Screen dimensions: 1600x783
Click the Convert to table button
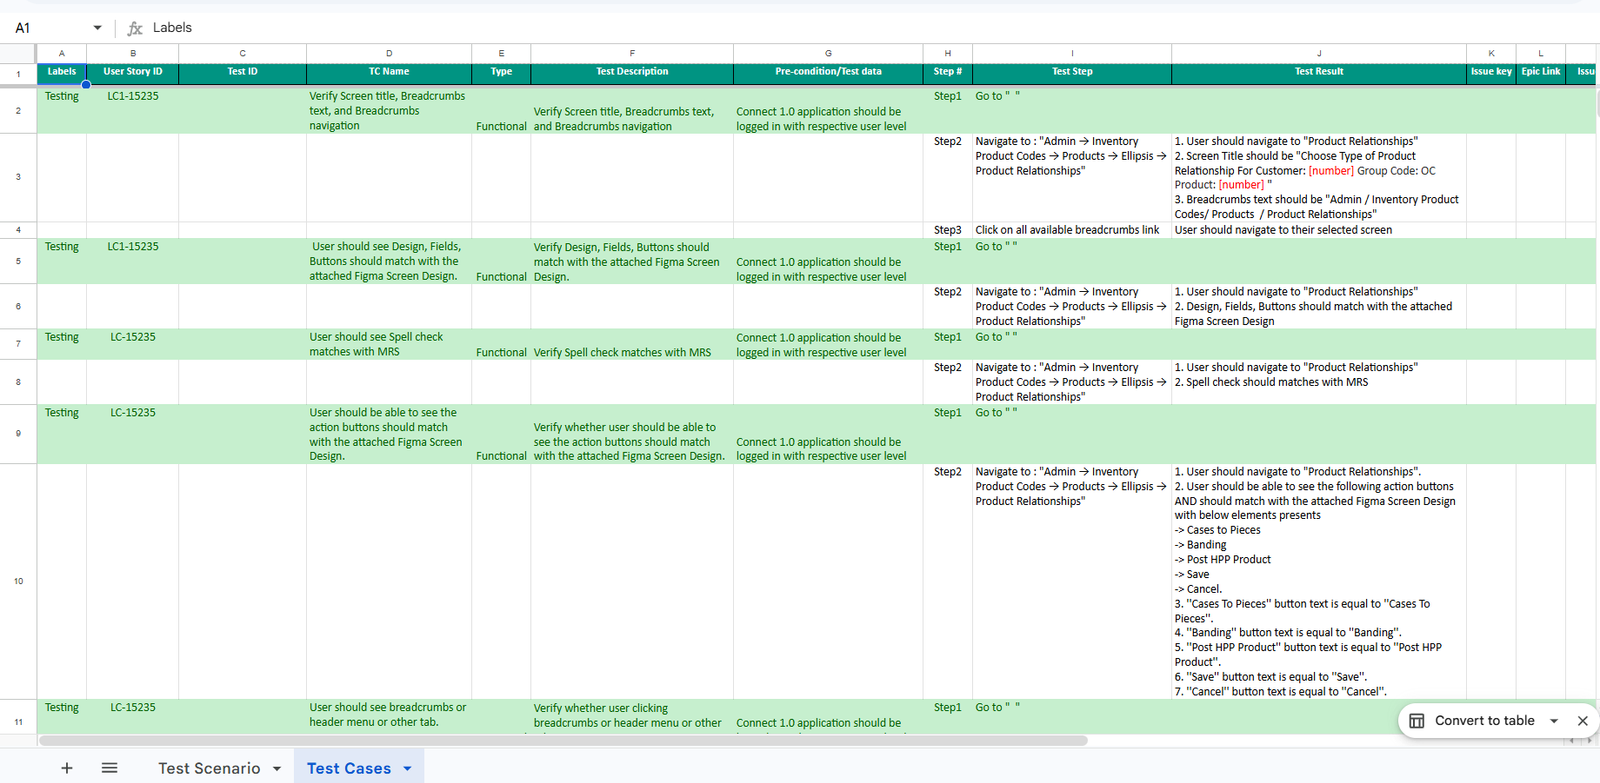pos(1484,721)
